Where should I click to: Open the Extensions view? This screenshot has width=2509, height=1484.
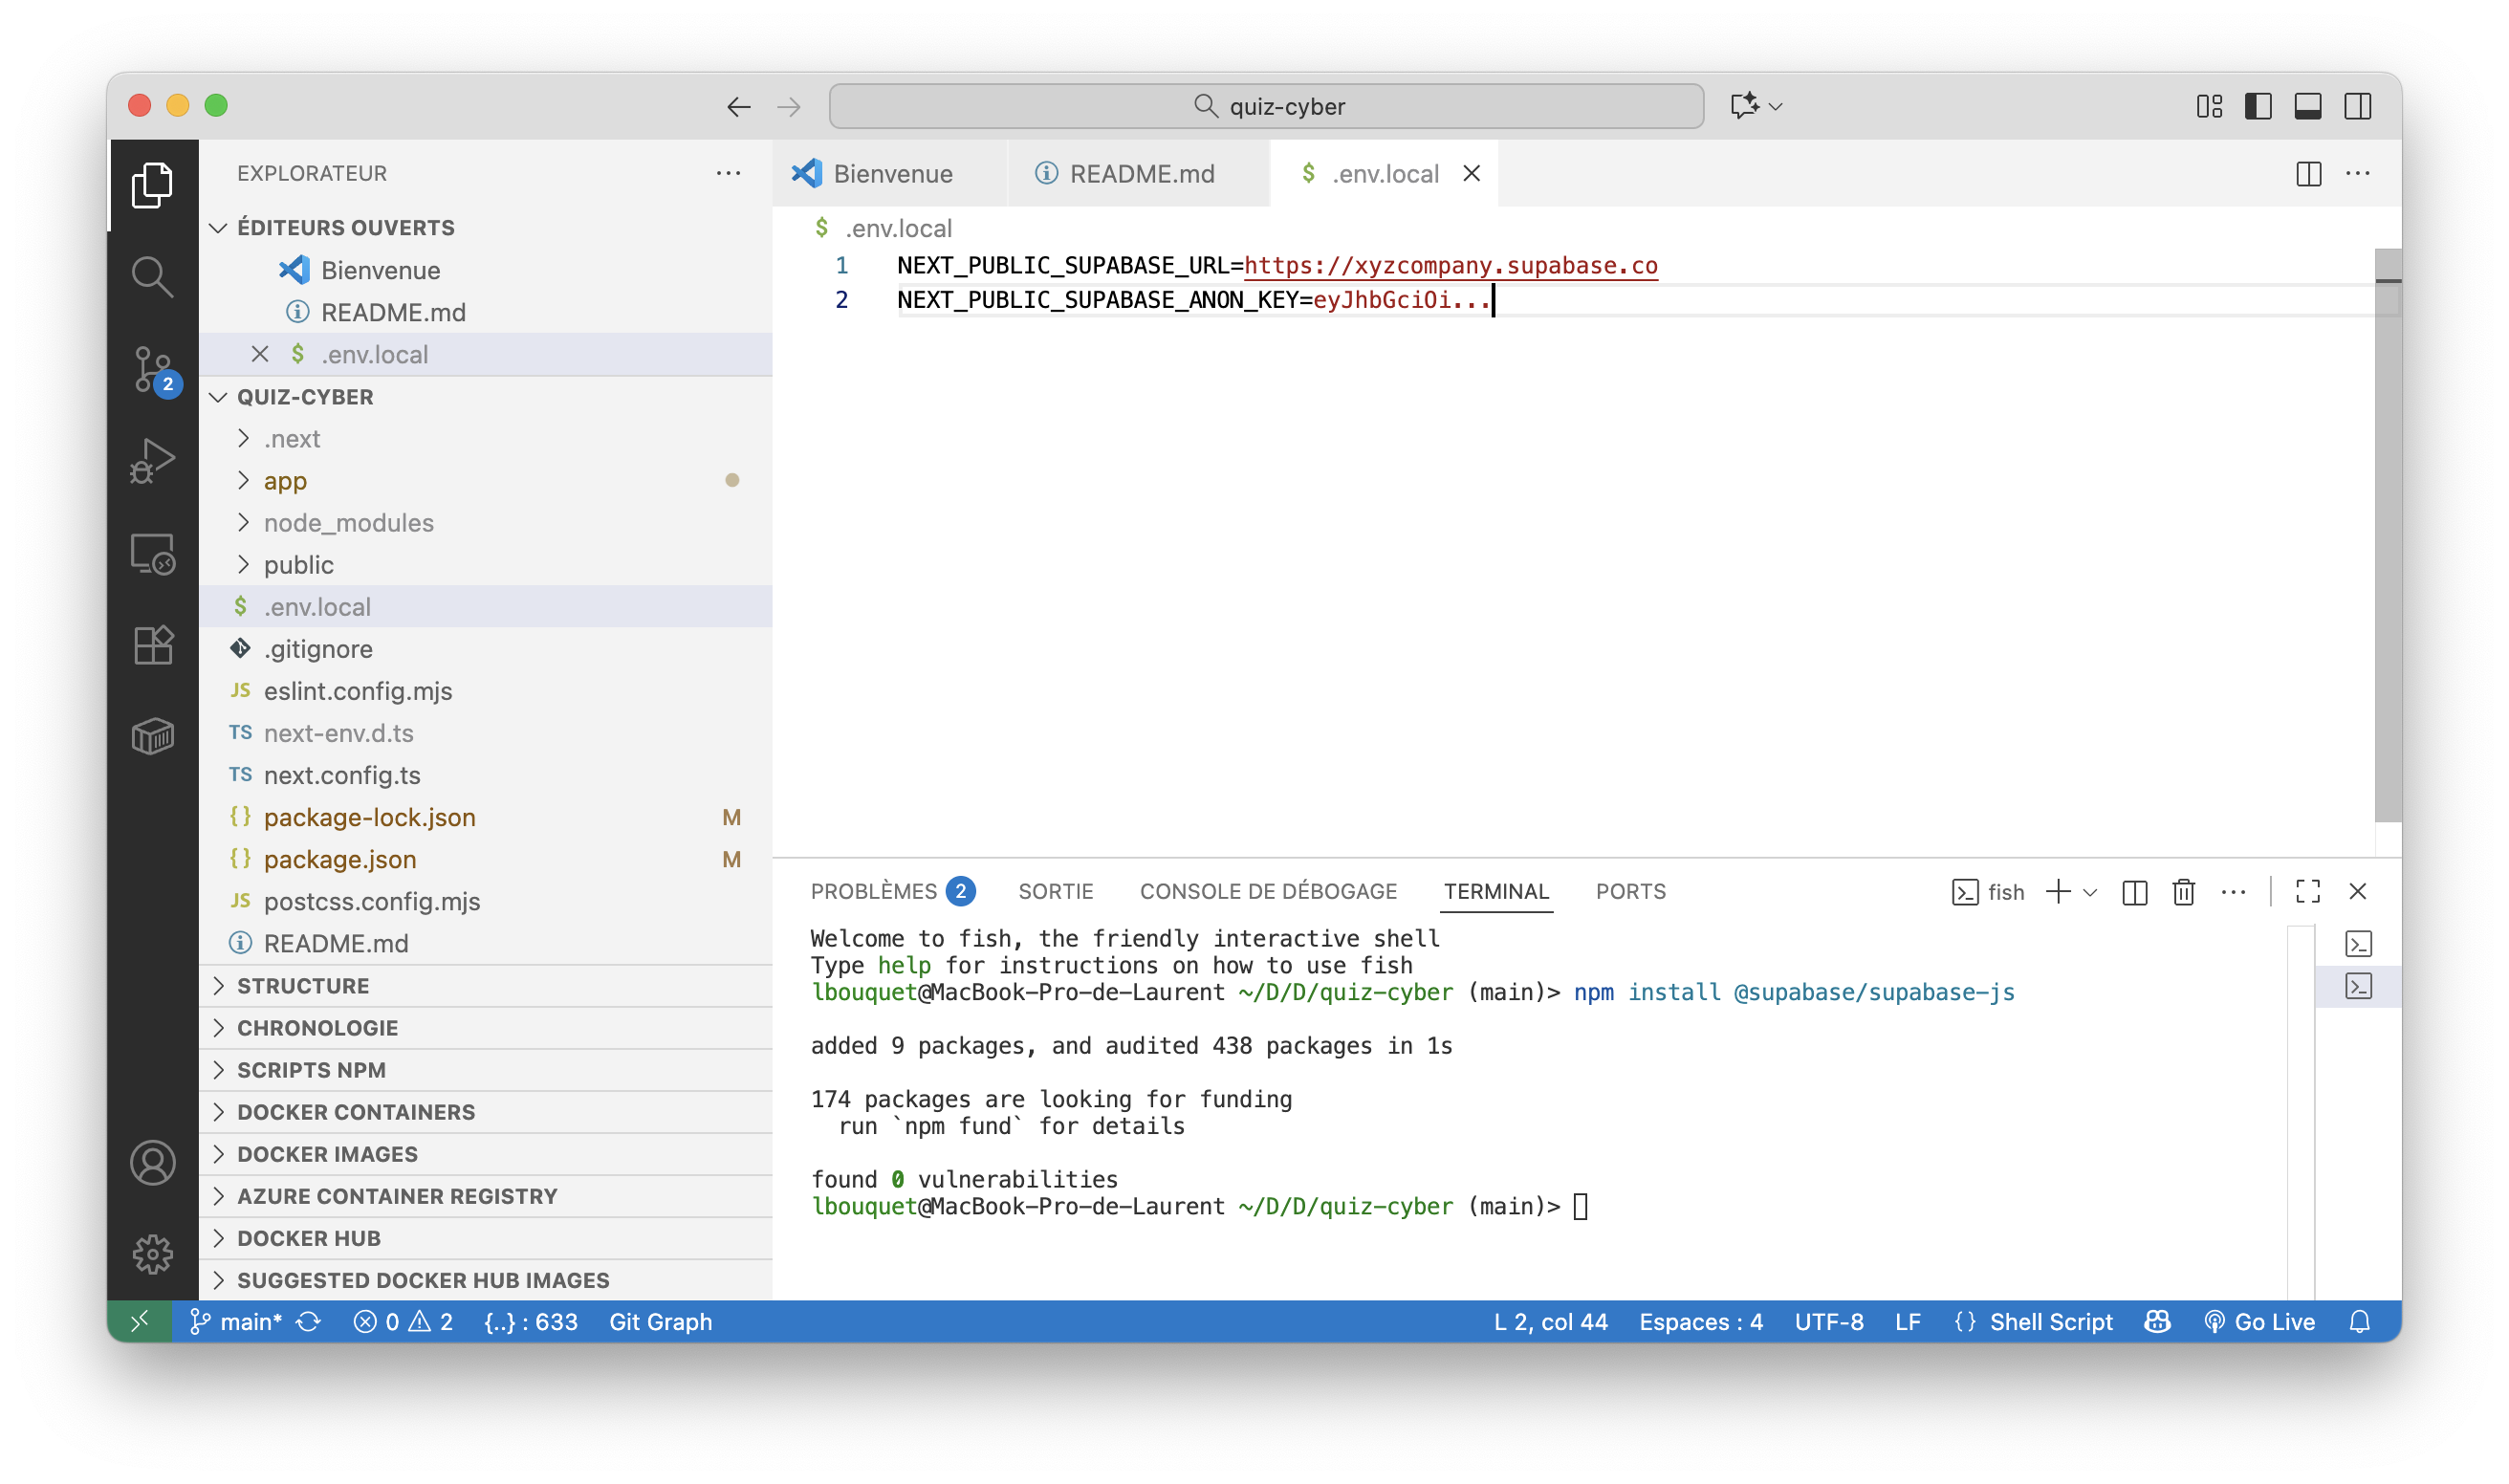coord(152,645)
